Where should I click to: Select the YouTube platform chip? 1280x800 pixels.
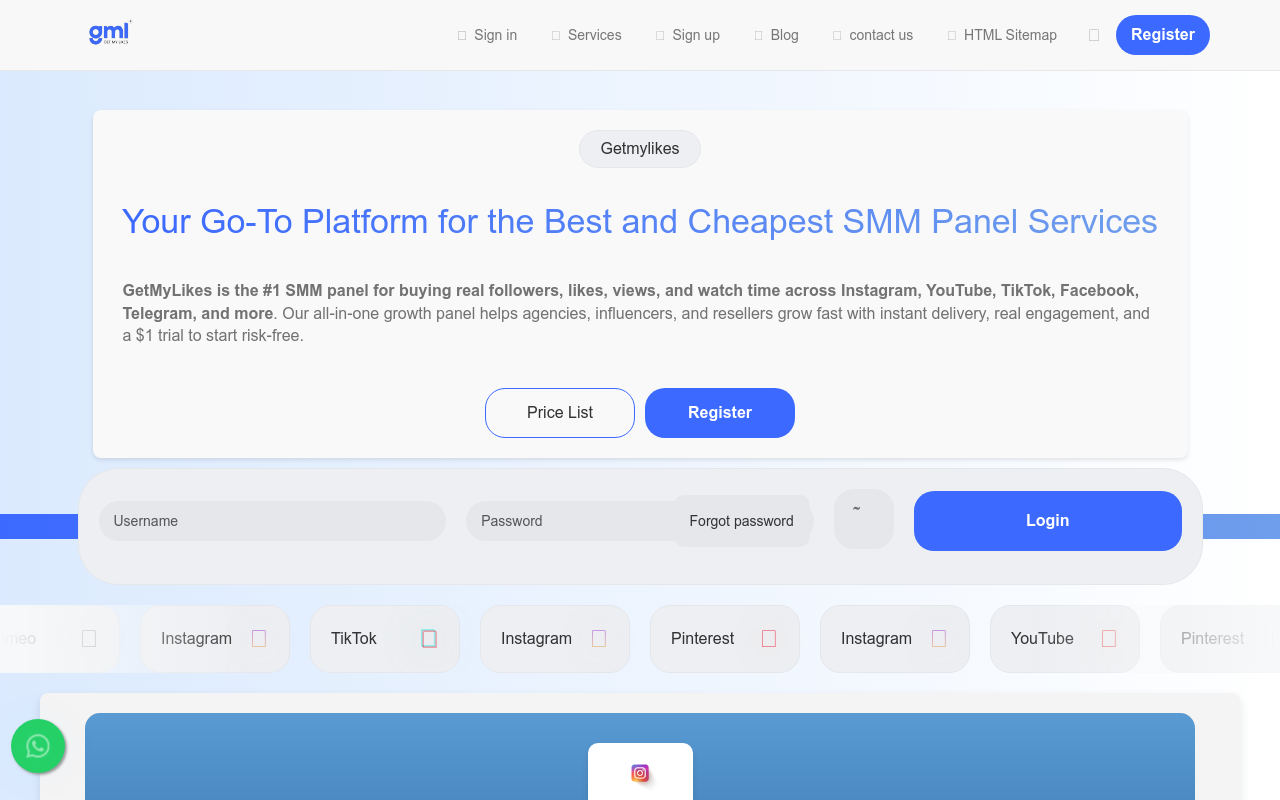(x=1065, y=639)
